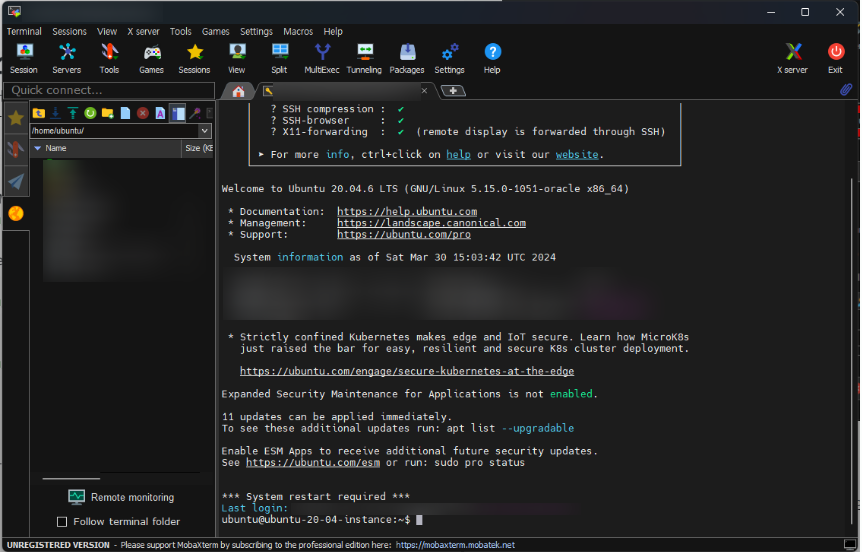Delete selected file with red X icon
Image resolution: width=862 pixels, height=552 pixels.
pyautogui.click(x=143, y=113)
